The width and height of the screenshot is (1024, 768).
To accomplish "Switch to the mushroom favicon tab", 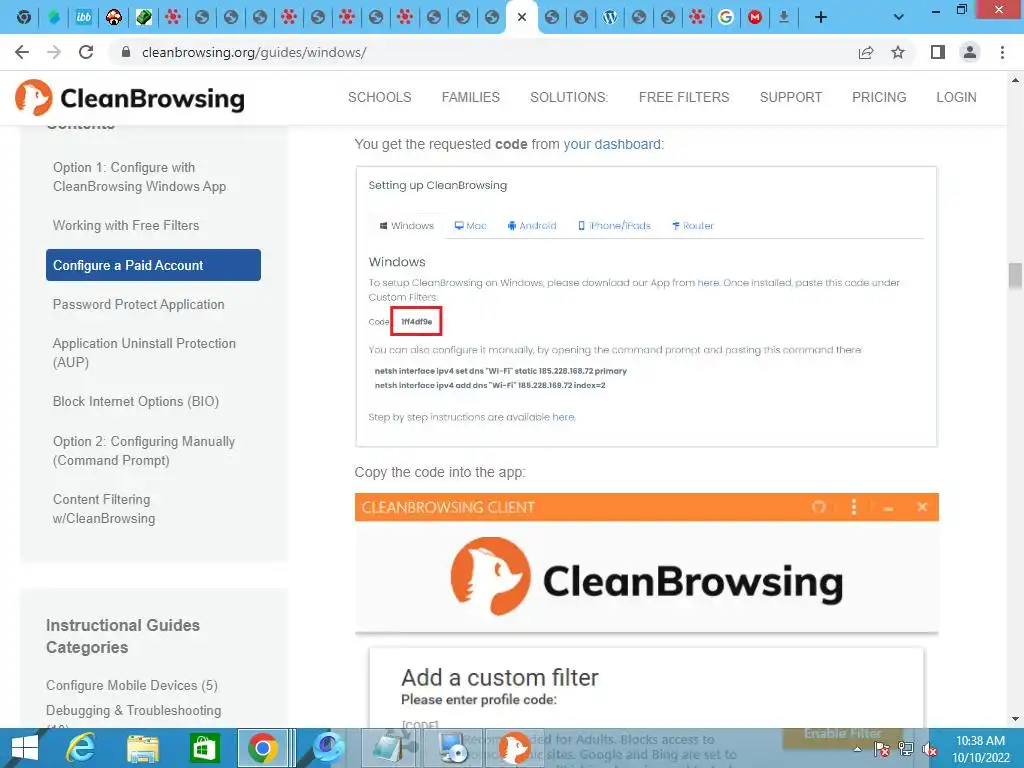I will [114, 17].
